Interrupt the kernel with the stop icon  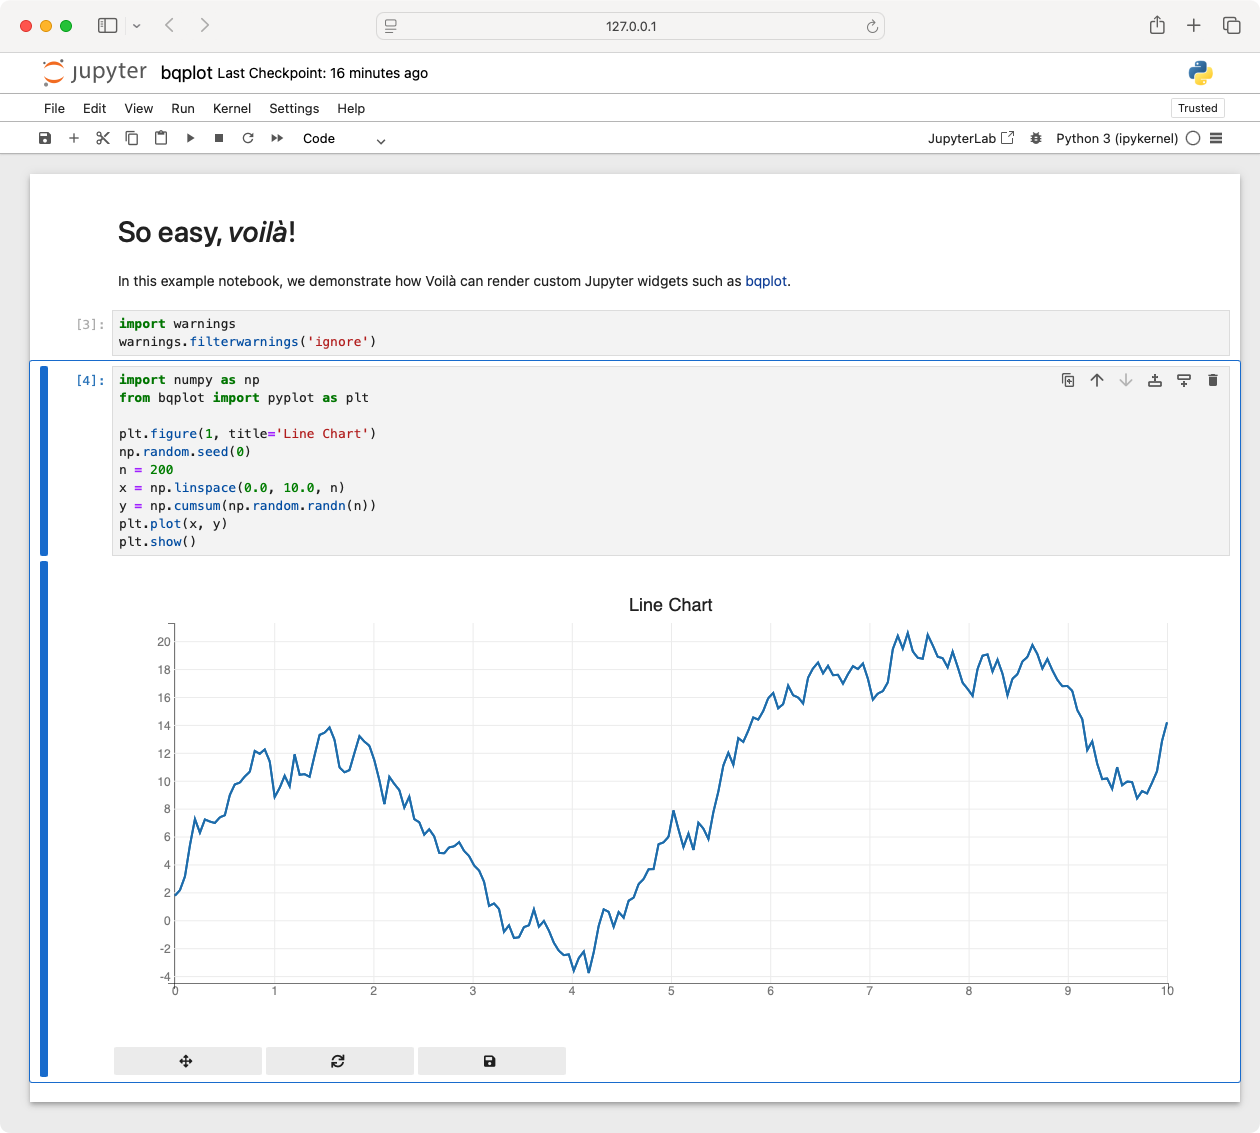[219, 138]
